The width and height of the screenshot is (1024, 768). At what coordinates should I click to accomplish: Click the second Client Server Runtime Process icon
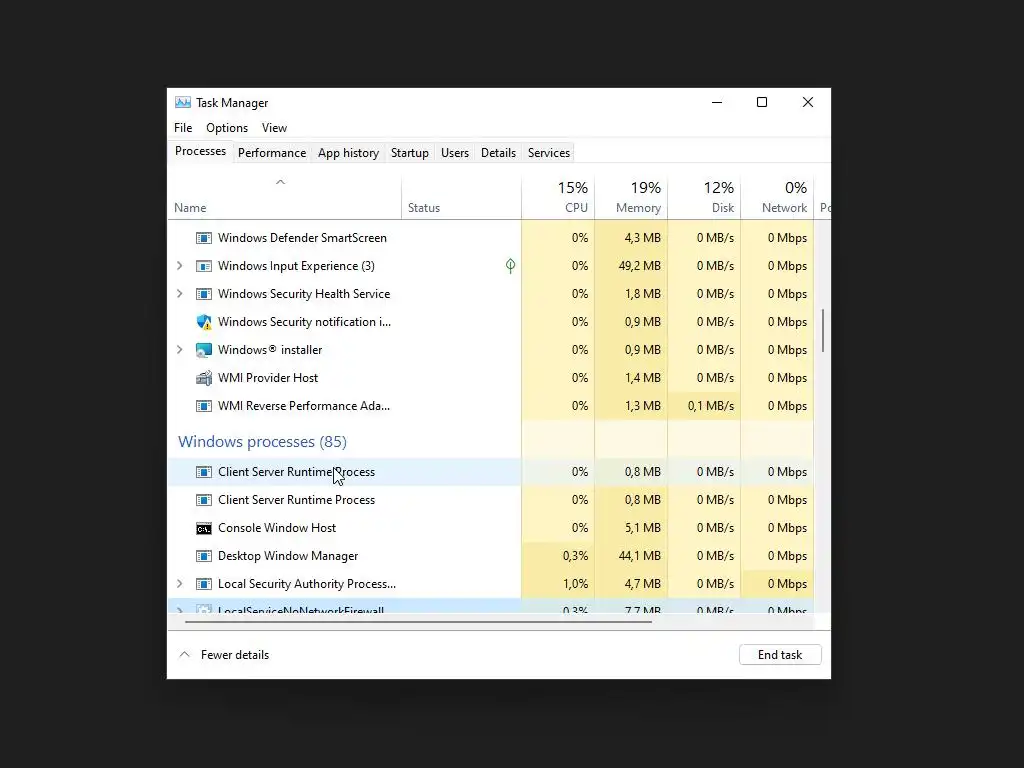(204, 500)
